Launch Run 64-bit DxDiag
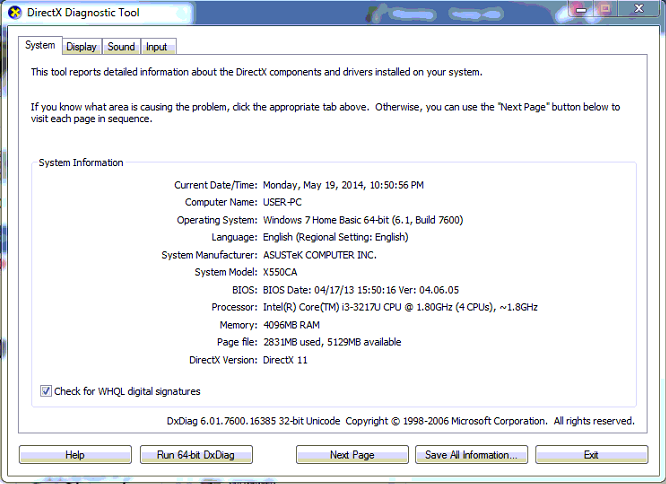This screenshot has width=666, height=484. (x=196, y=455)
